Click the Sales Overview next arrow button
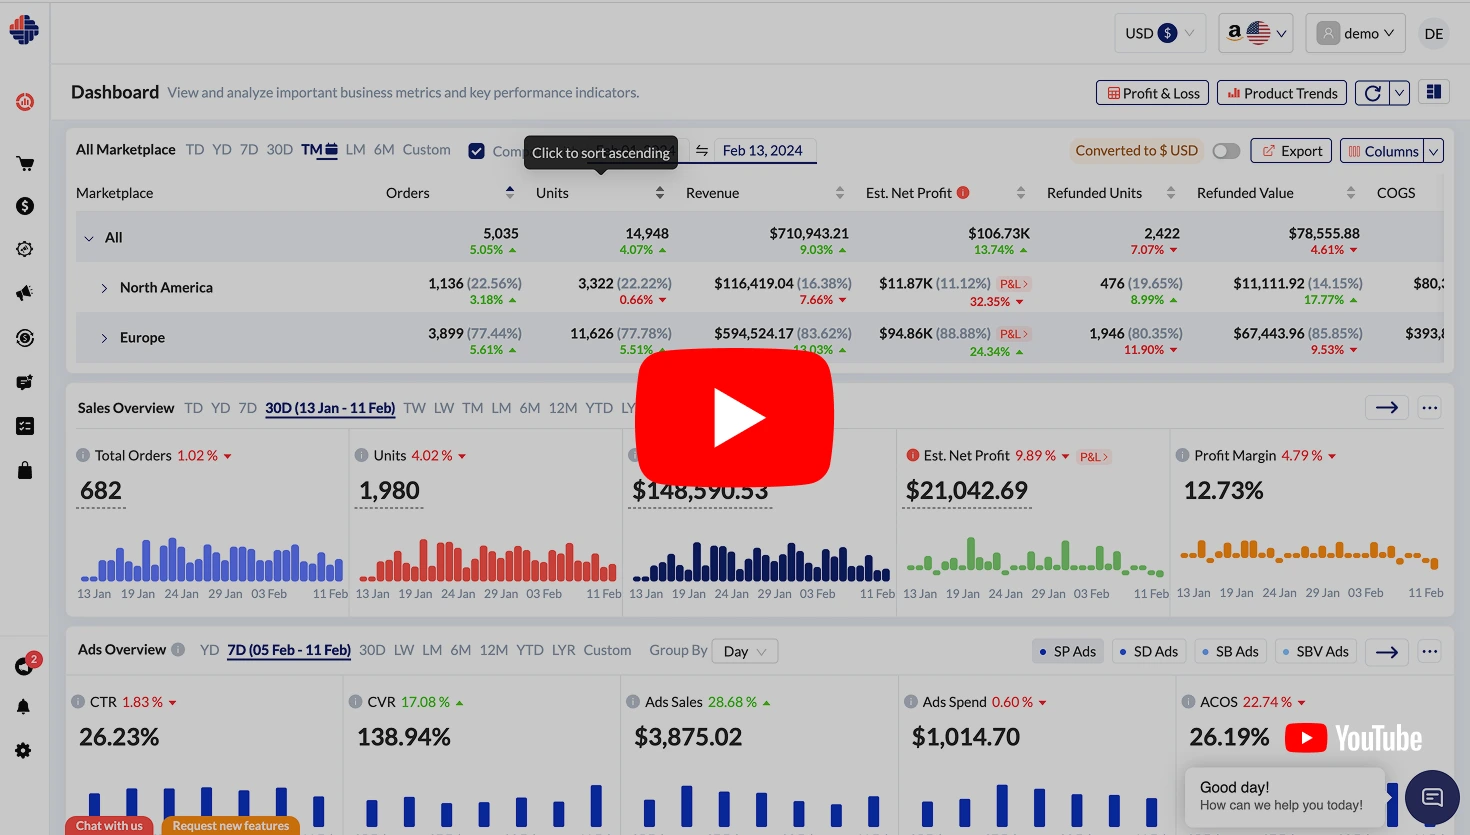Viewport: 1470px width, 835px height. pos(1387,407)
